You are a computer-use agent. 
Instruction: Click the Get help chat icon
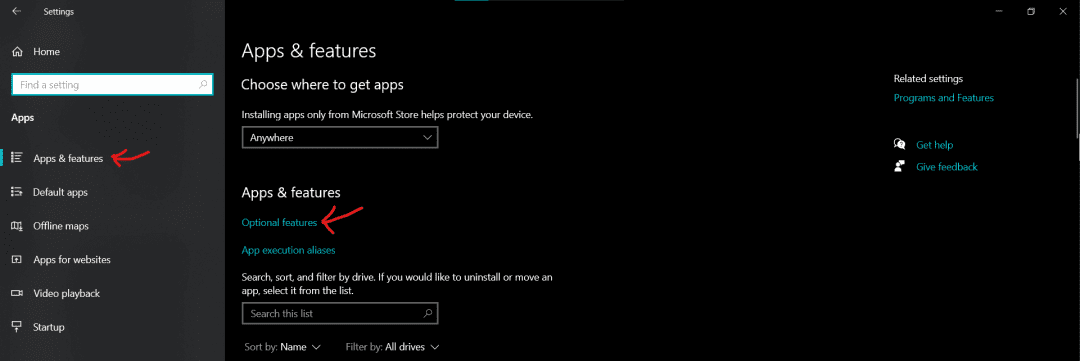tap(900, 145)
